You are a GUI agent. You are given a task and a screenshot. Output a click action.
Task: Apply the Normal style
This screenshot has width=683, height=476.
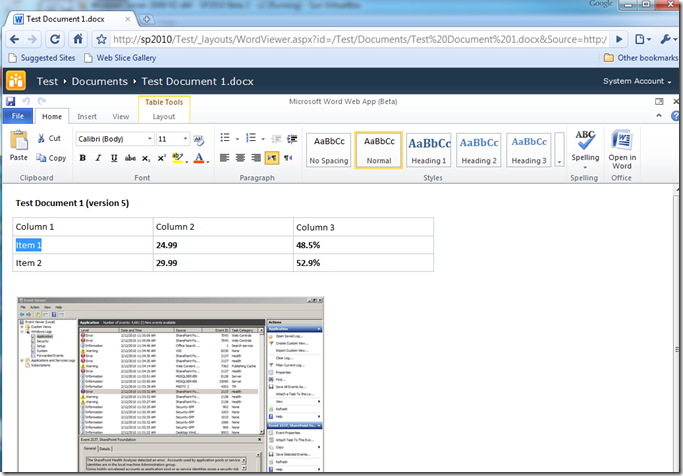[379, 150]
